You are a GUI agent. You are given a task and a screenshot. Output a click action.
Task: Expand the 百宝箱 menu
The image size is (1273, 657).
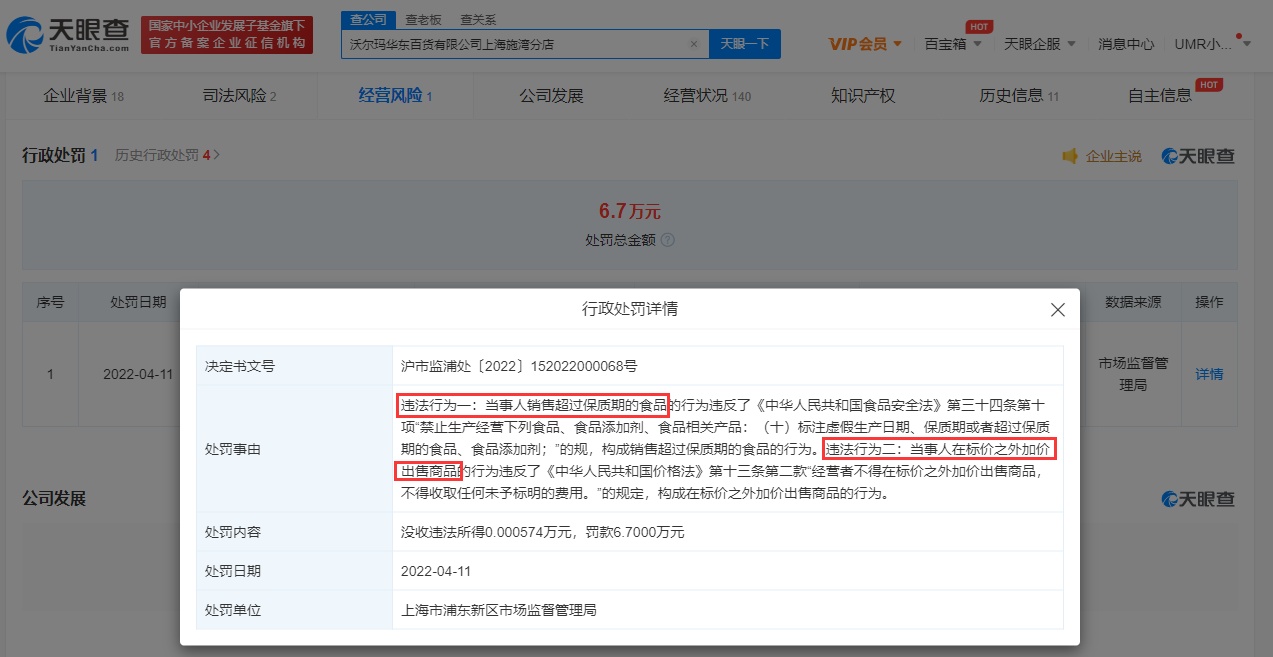[x=952, y=44]
